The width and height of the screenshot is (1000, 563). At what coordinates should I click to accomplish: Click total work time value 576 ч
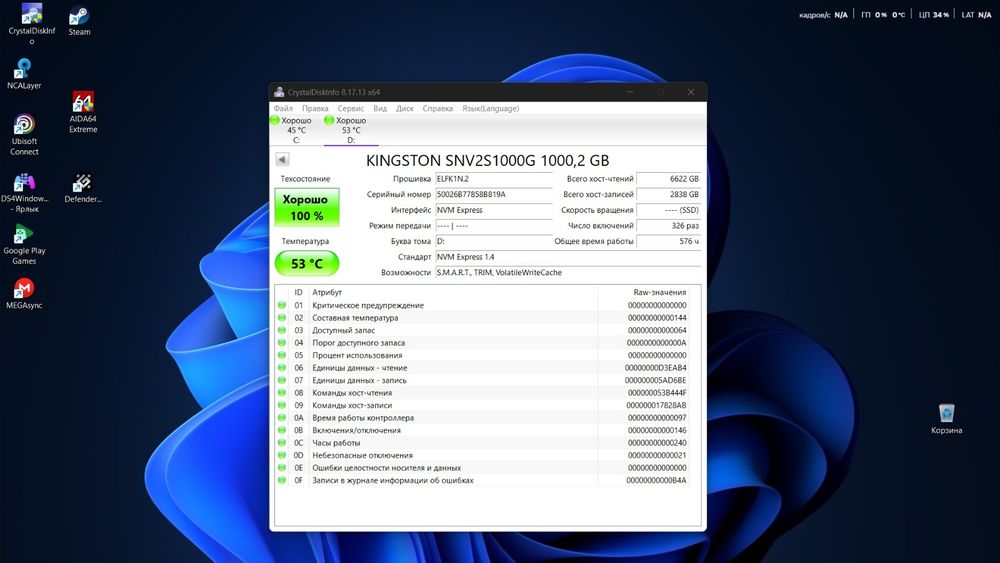pyautogui.click(x=668, y=241)
